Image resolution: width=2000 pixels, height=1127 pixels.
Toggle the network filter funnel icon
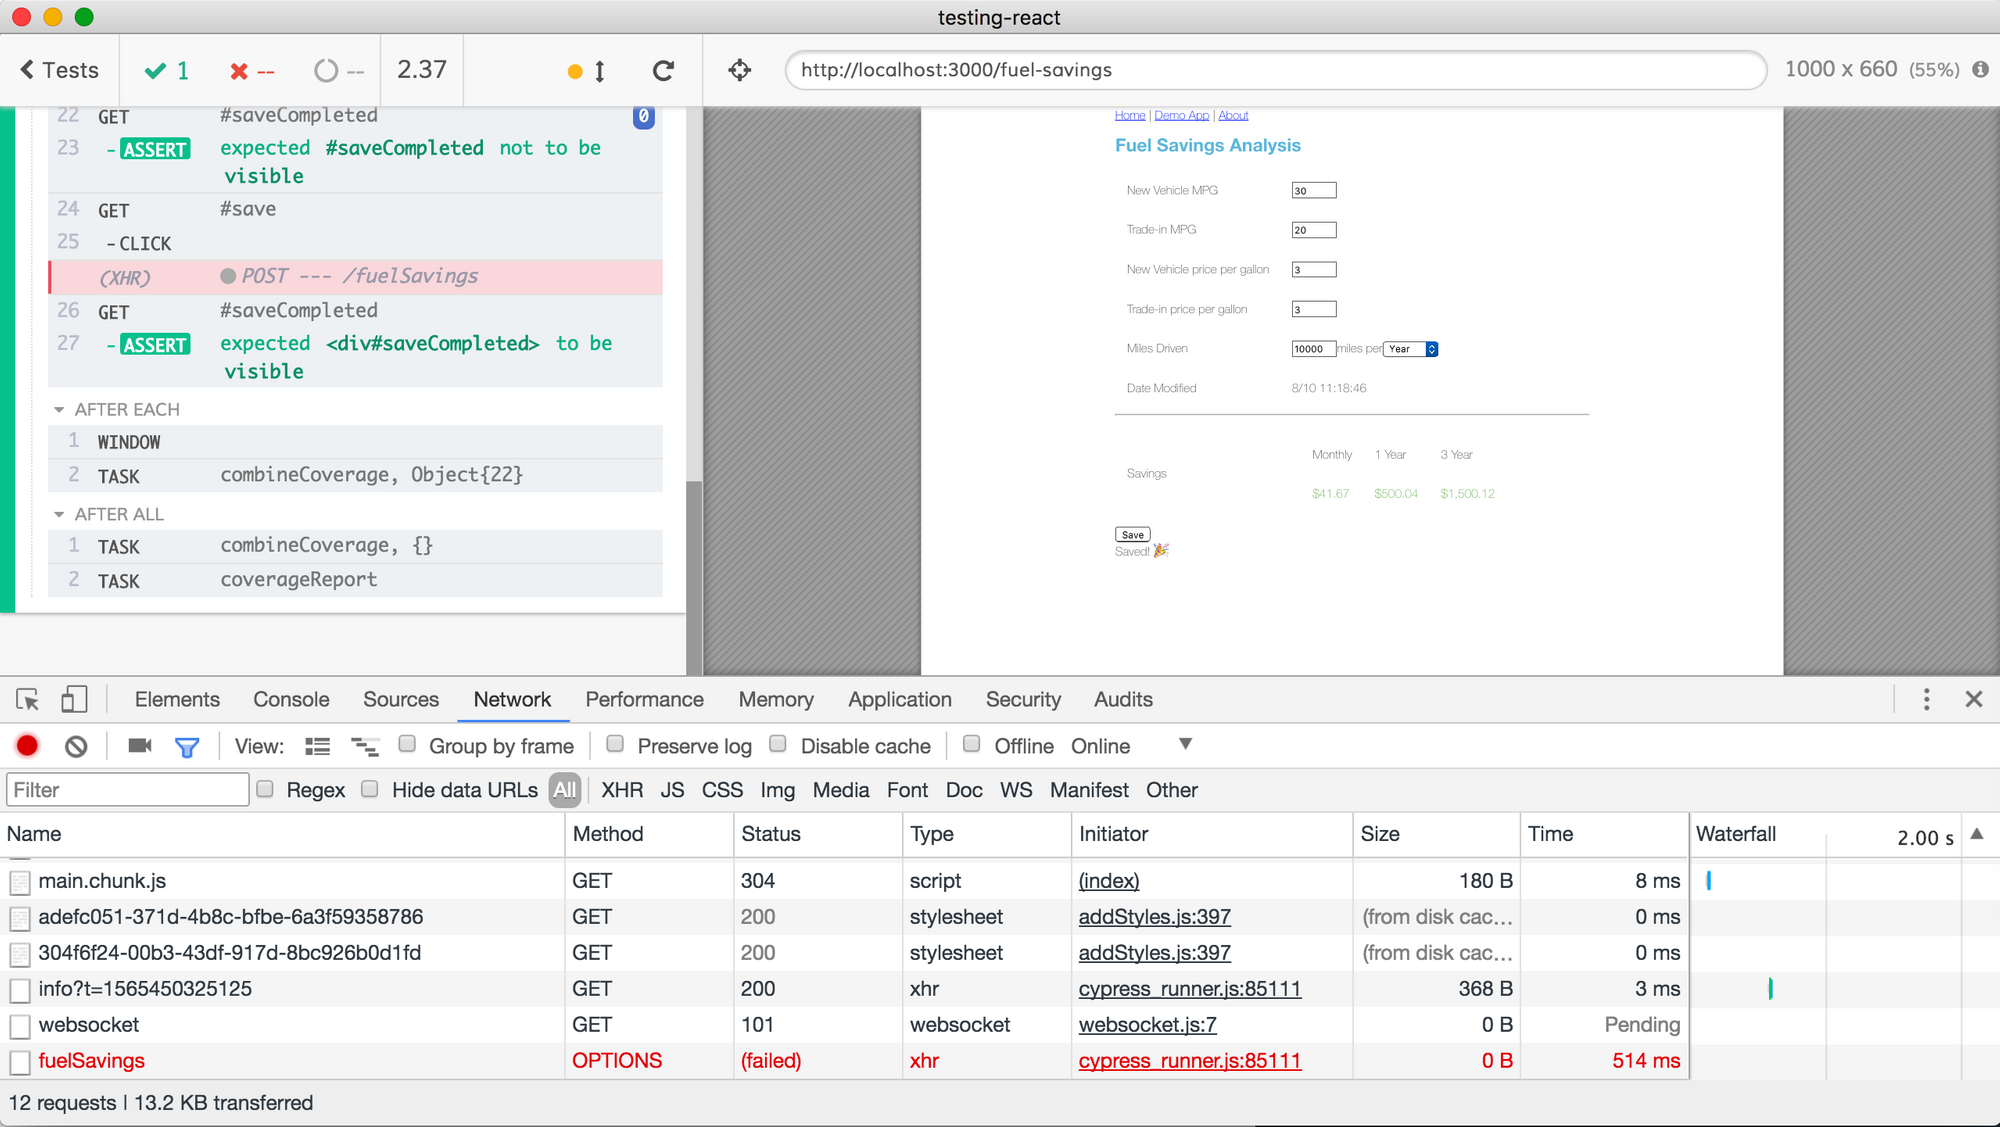187,746
